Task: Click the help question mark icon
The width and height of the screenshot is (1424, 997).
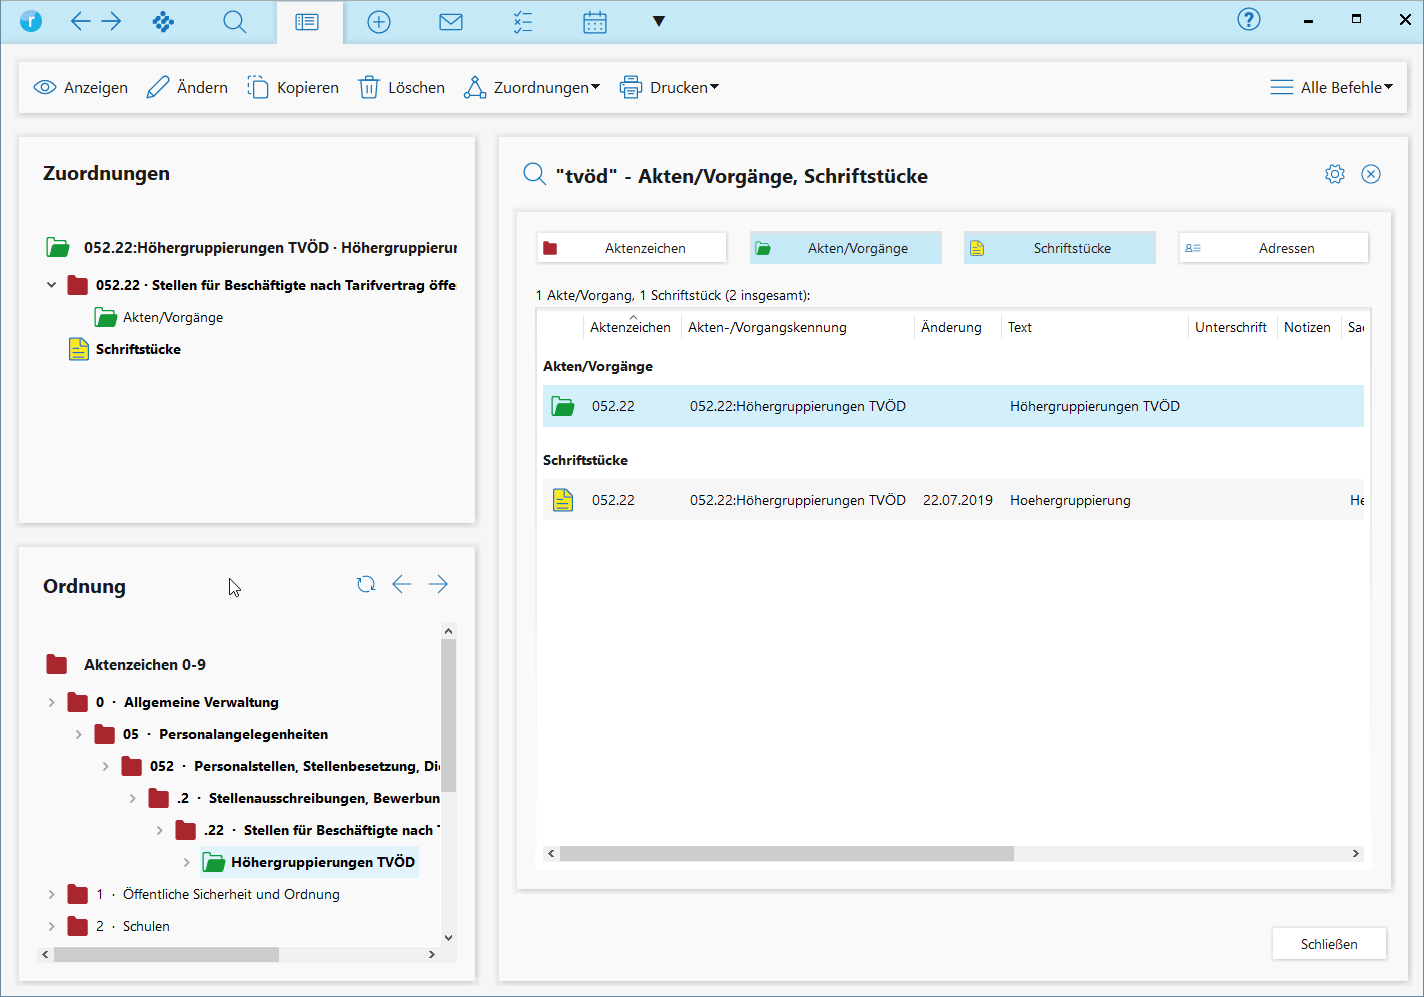Action: 1249,20
